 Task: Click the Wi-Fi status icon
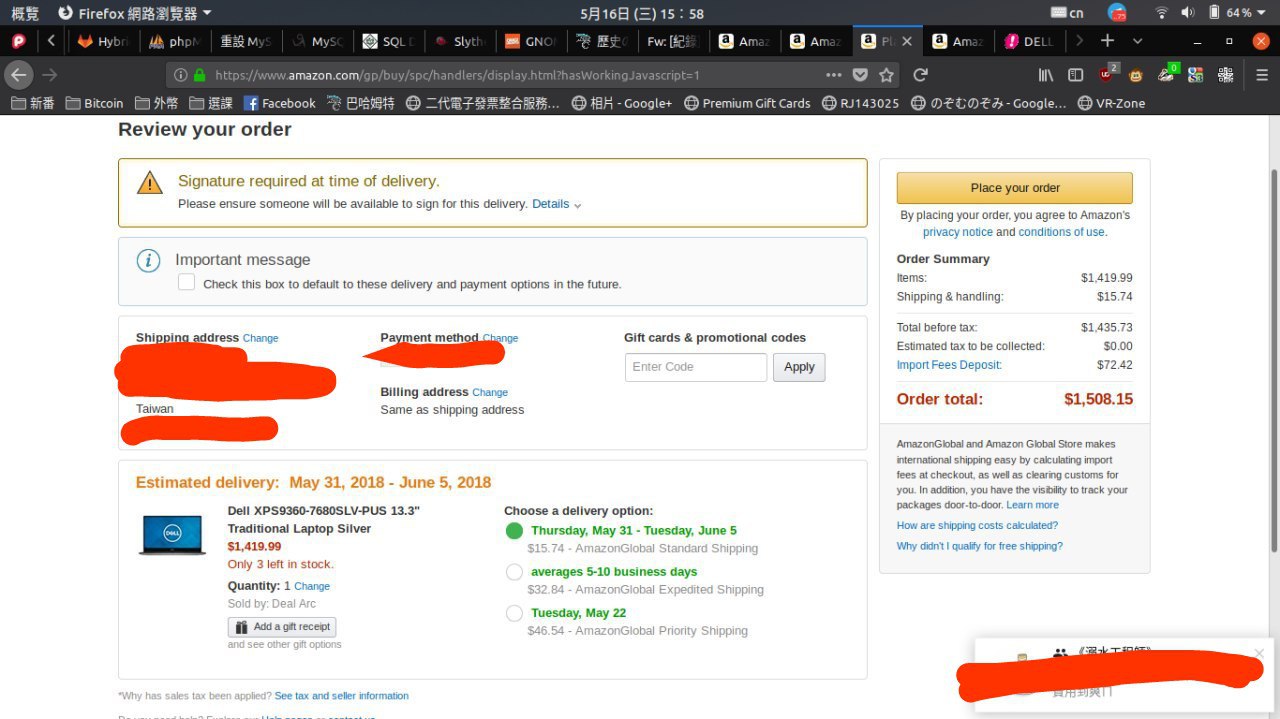click(1161, 13)
